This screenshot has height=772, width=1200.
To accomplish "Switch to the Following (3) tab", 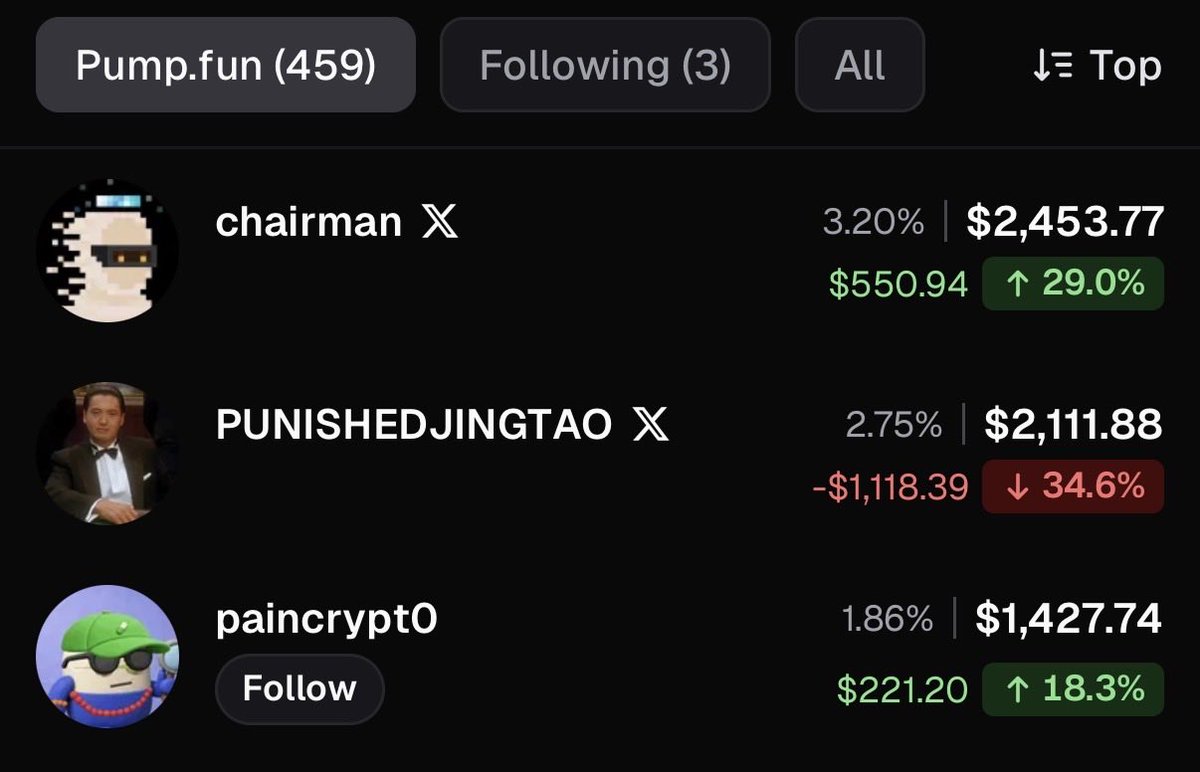I will [605, 65].
